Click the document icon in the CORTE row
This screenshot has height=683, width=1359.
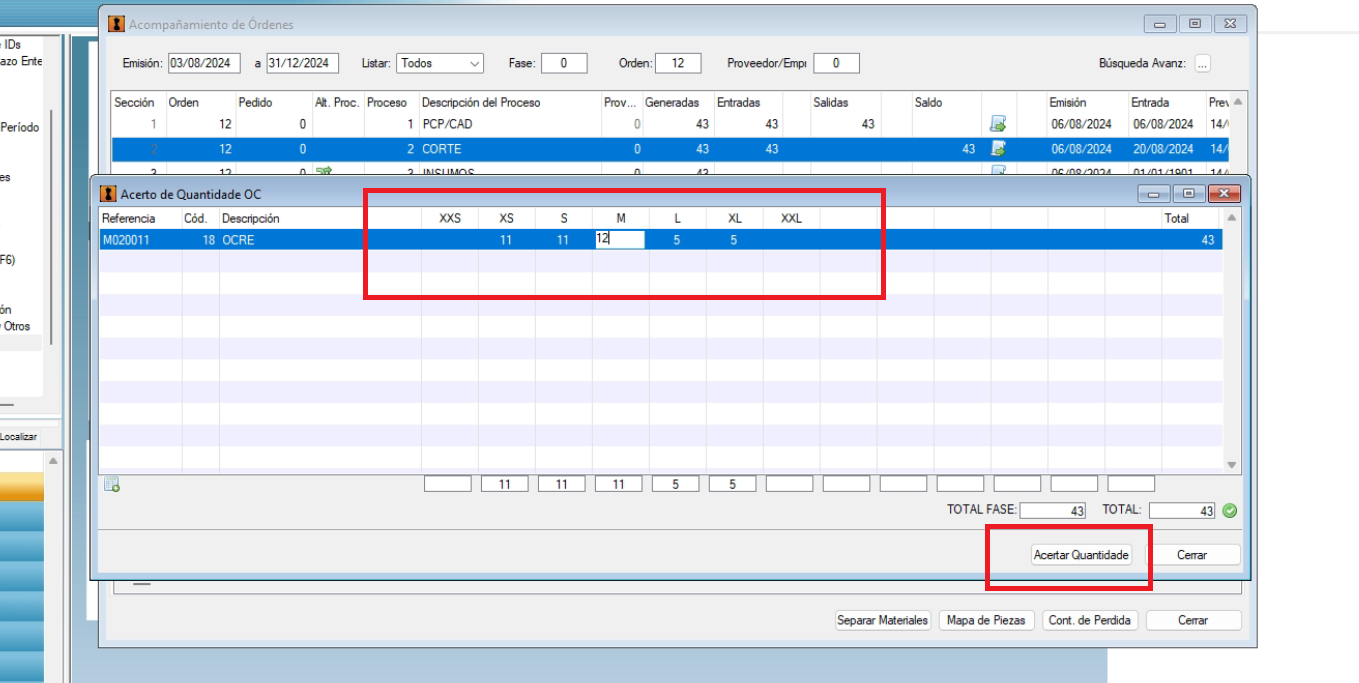point(997,149)
